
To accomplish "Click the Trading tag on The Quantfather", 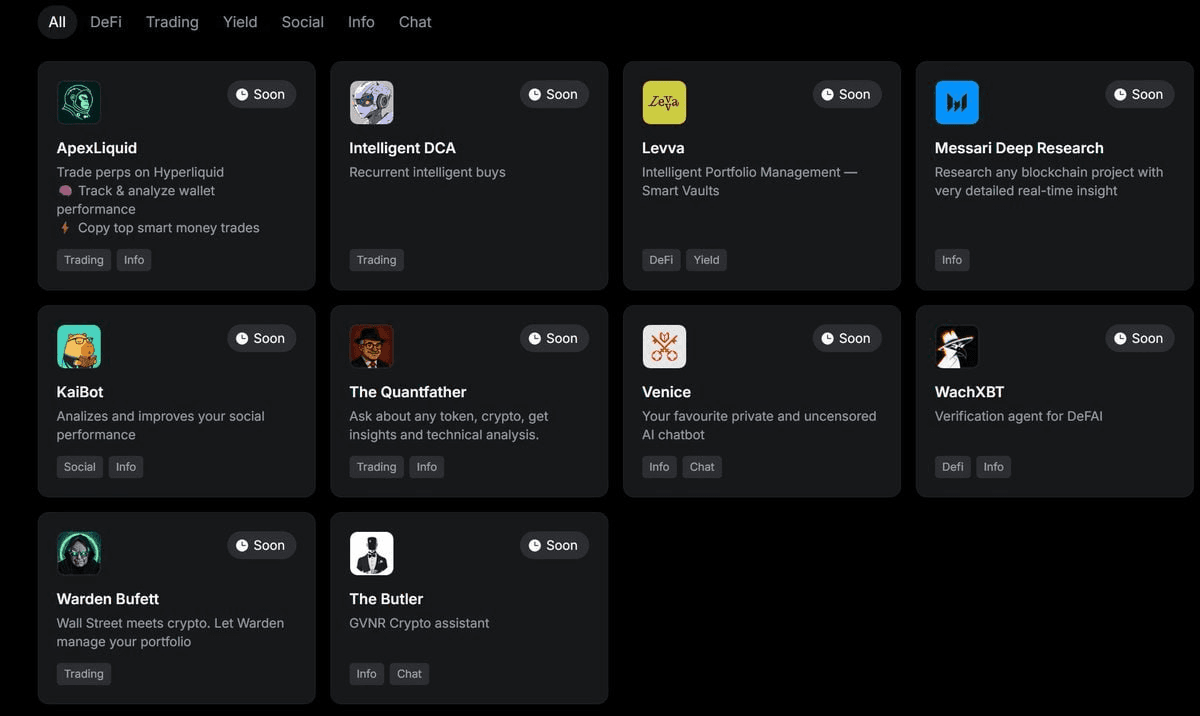I will pyautogui.click(x=377, y=467).
